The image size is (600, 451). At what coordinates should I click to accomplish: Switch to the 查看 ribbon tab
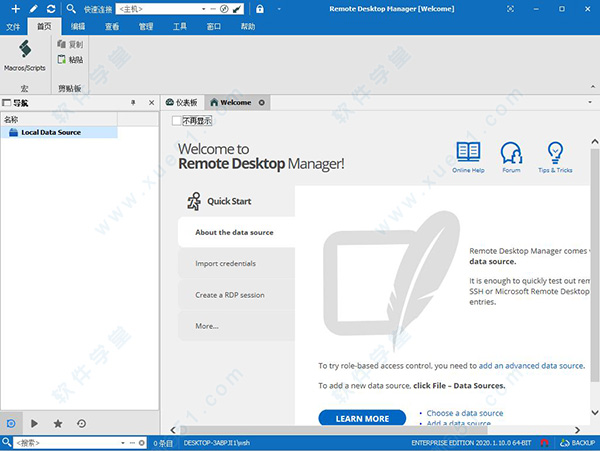[x=112, y=26]
